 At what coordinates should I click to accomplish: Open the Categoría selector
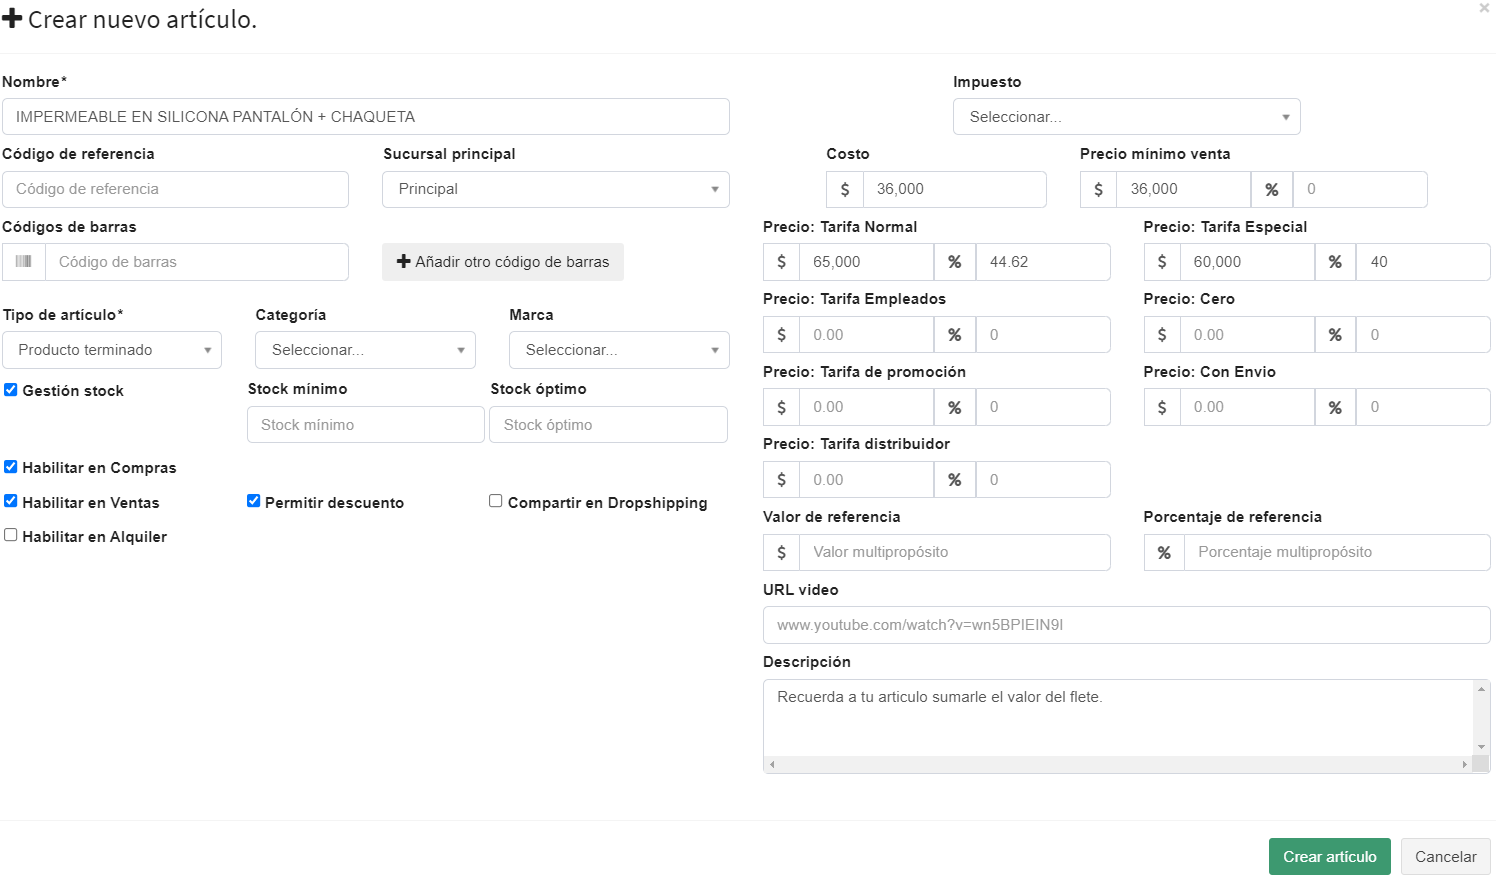point(365,350)
